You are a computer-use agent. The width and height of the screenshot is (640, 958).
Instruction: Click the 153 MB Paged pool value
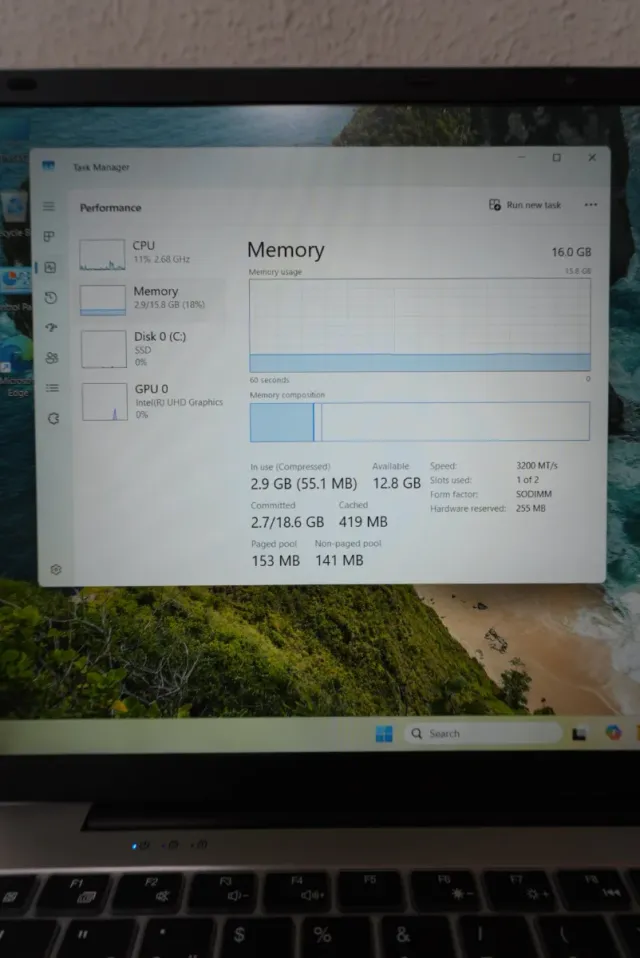click(275, 560)
